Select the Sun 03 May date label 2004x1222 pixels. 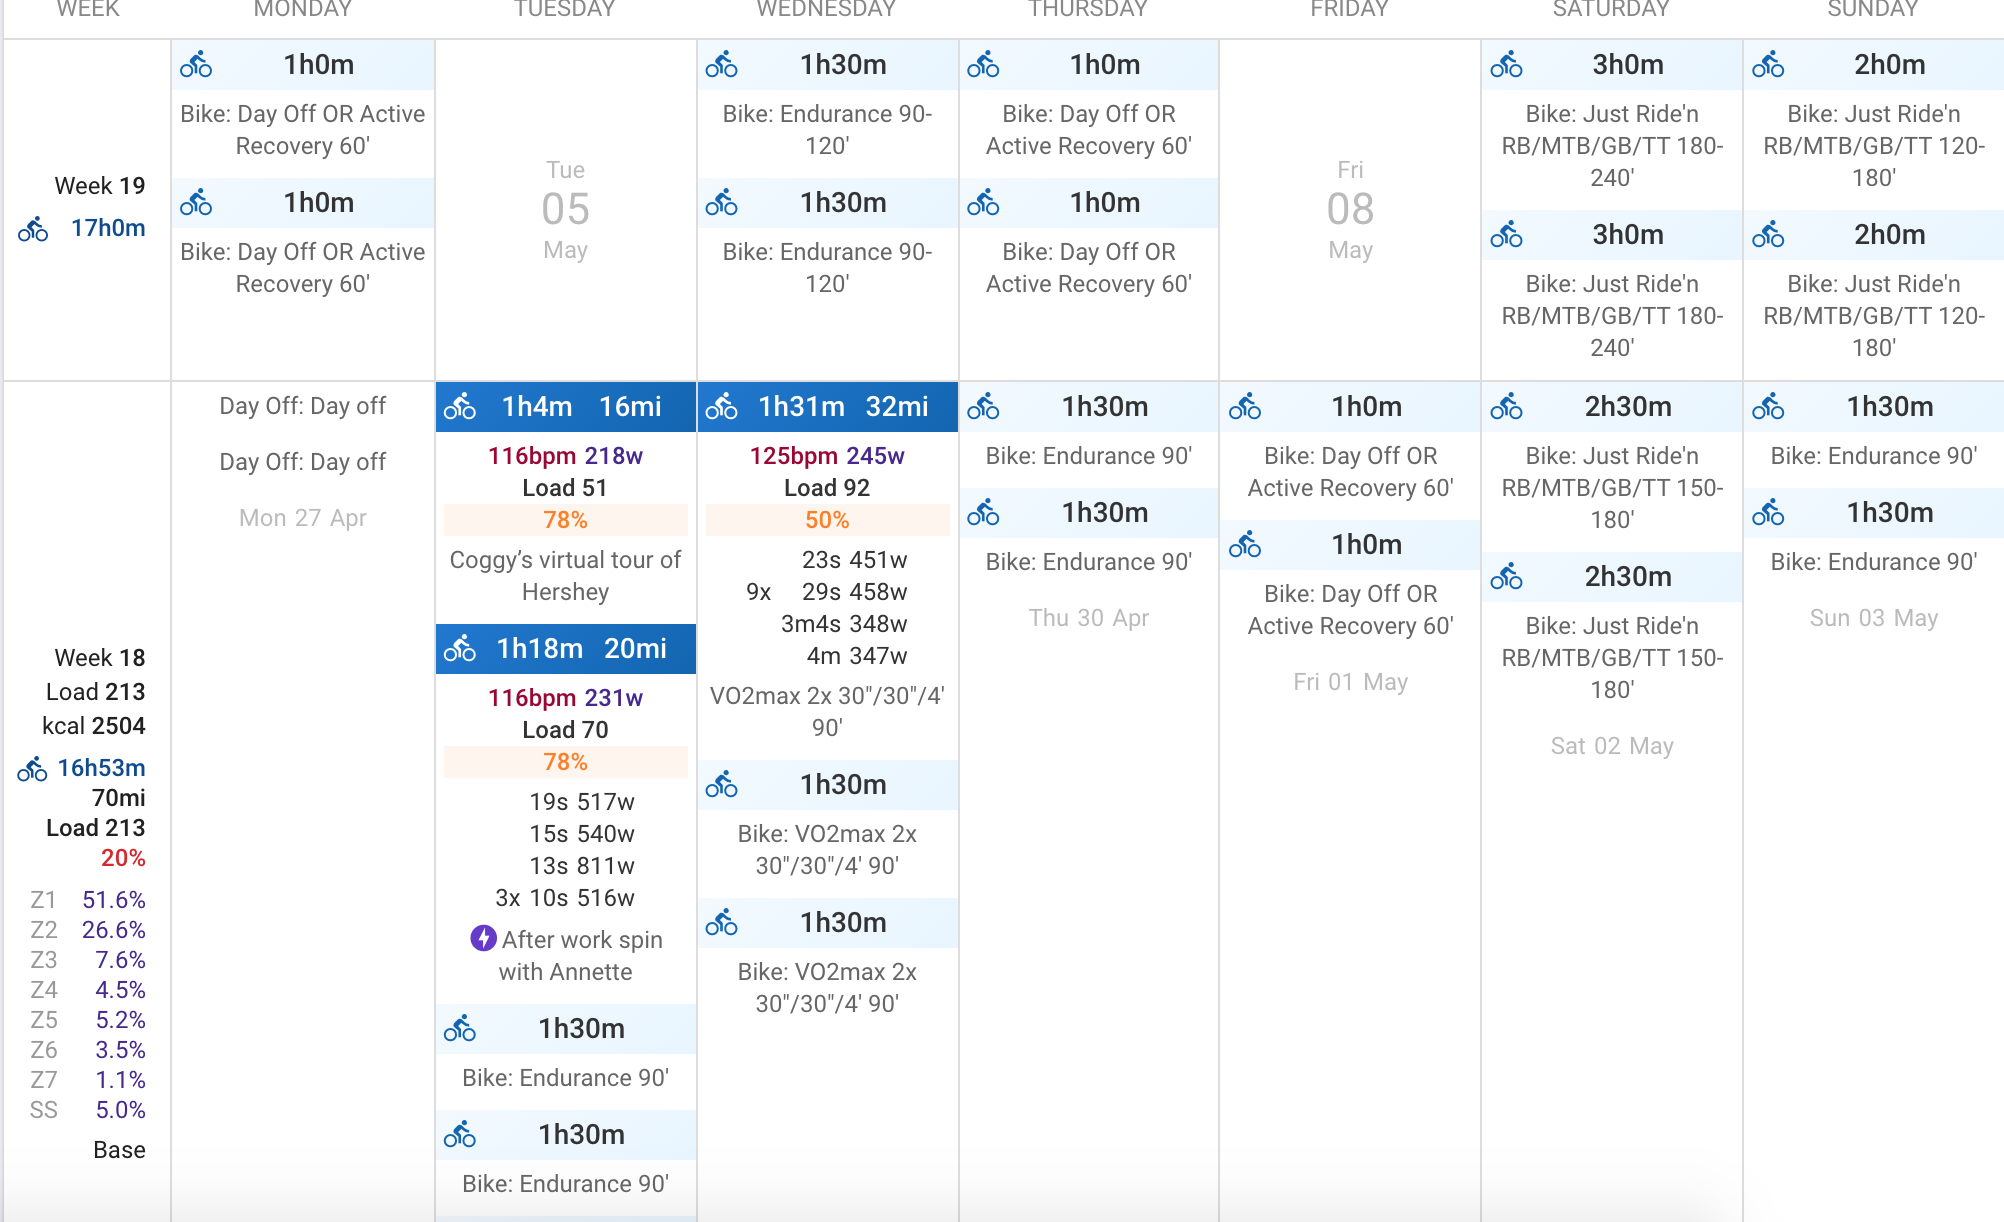pos(1874,618)
